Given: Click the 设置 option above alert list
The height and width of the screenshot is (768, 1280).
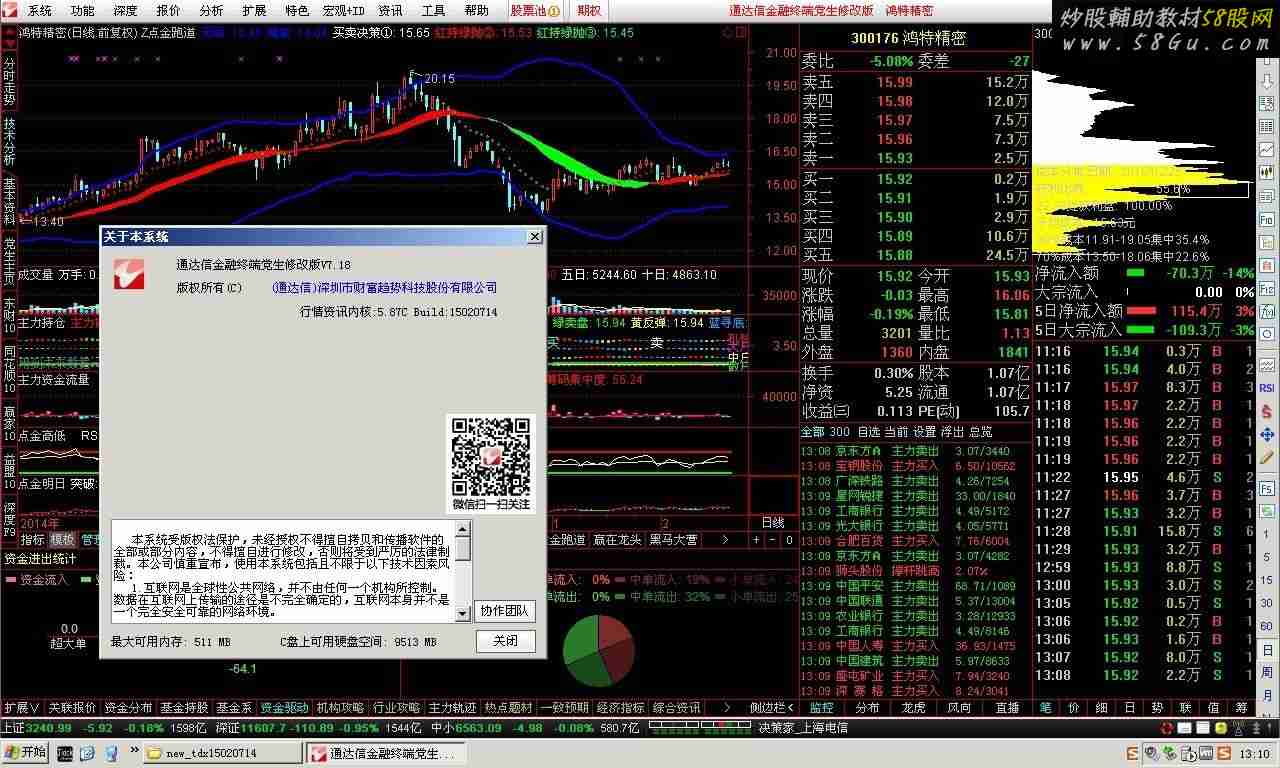Looking at the screenshot, I should 925,432.
